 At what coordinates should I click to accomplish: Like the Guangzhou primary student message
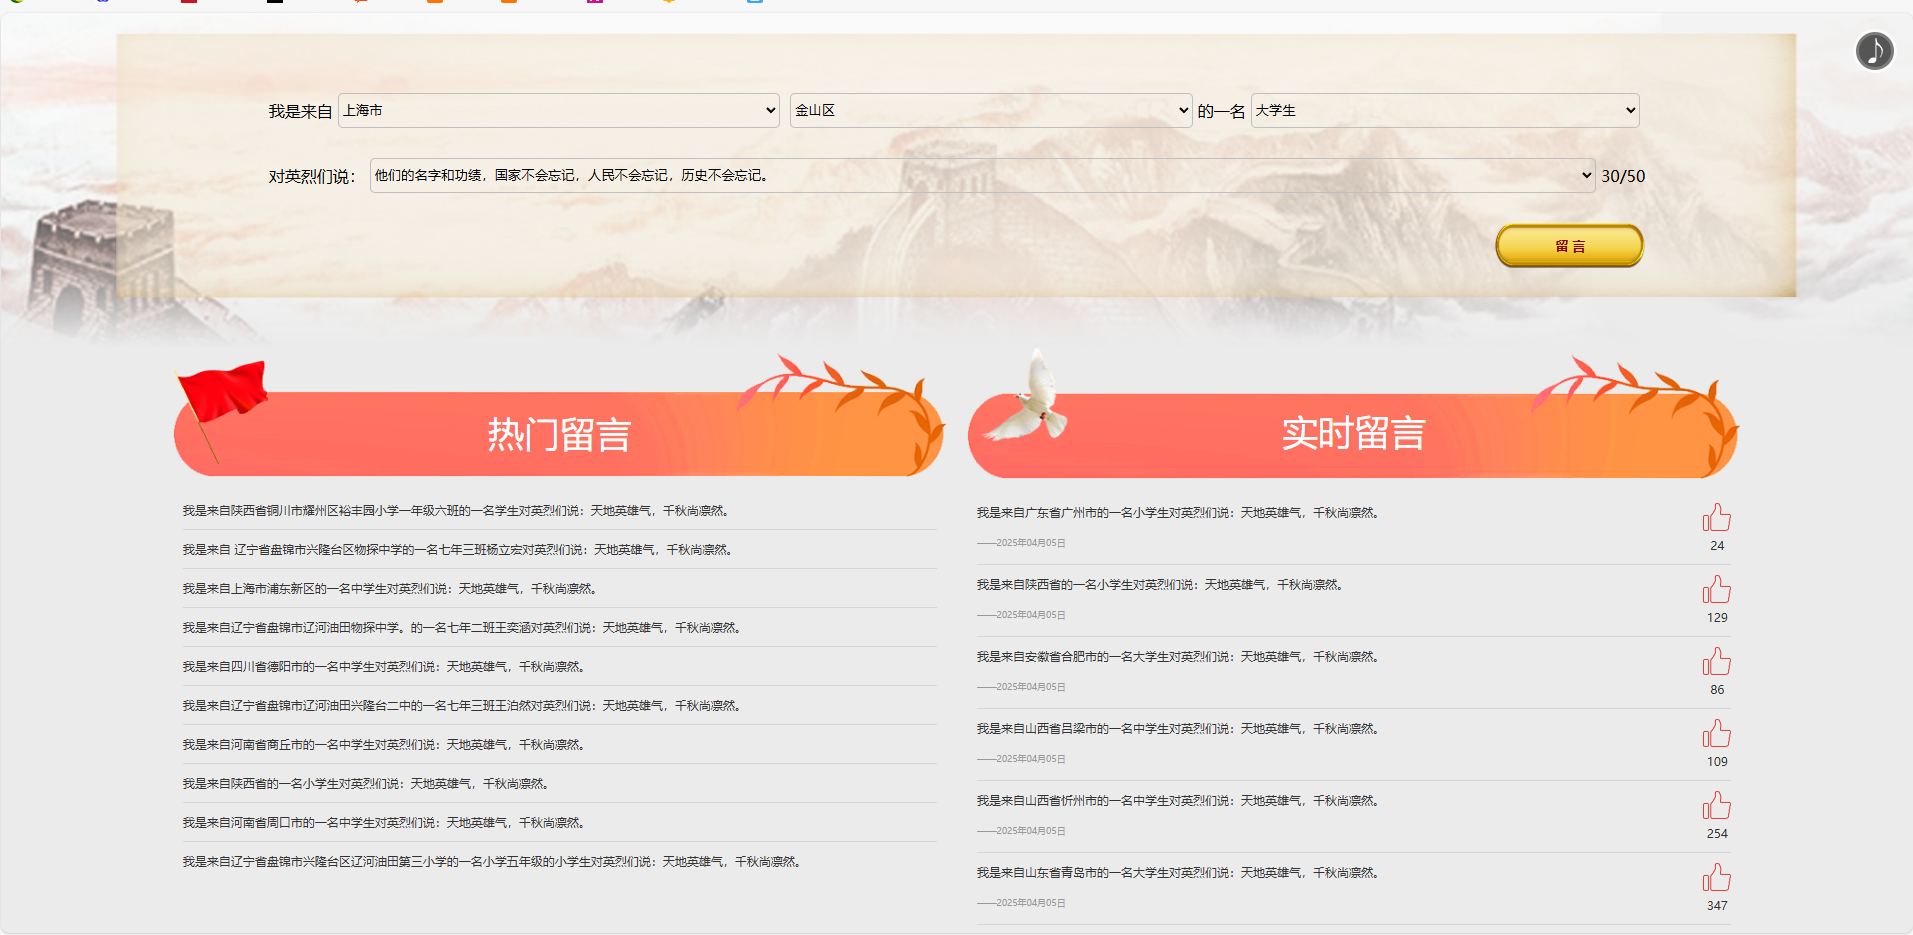point(1716,518)
